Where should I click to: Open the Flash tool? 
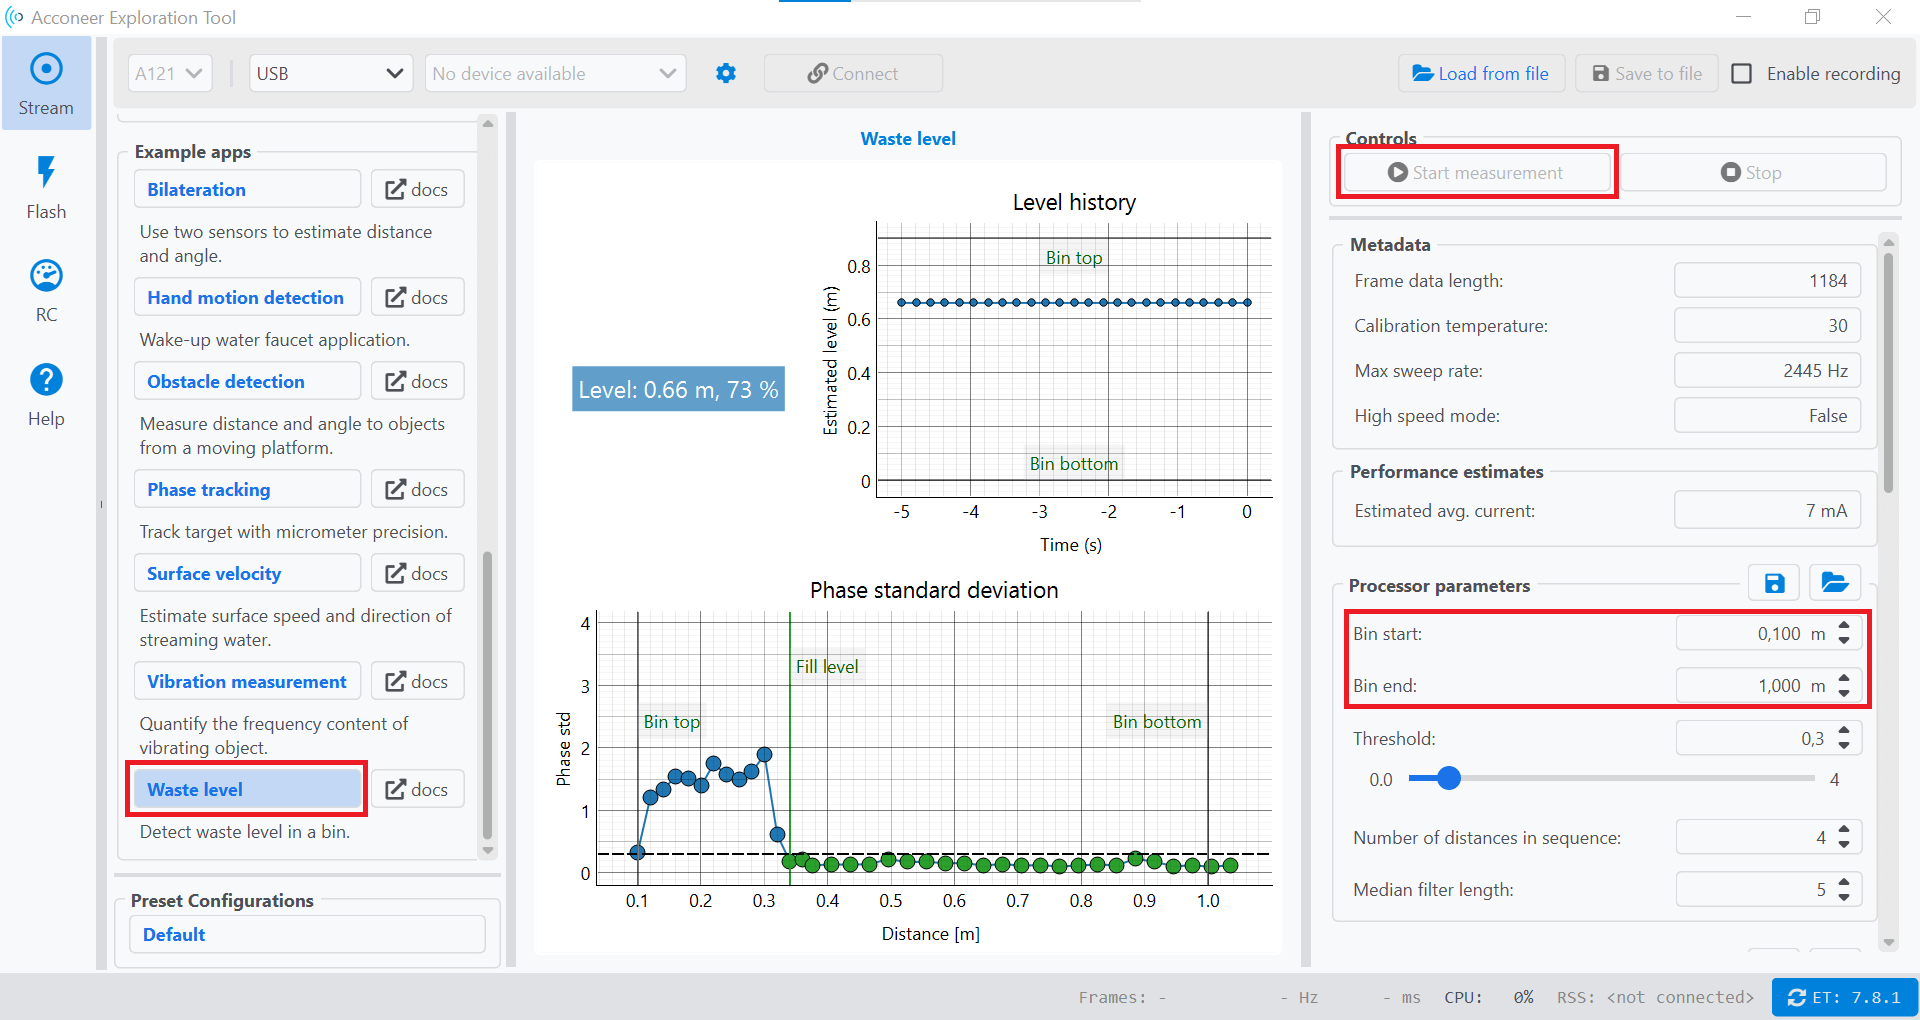(x=46, y=187)
